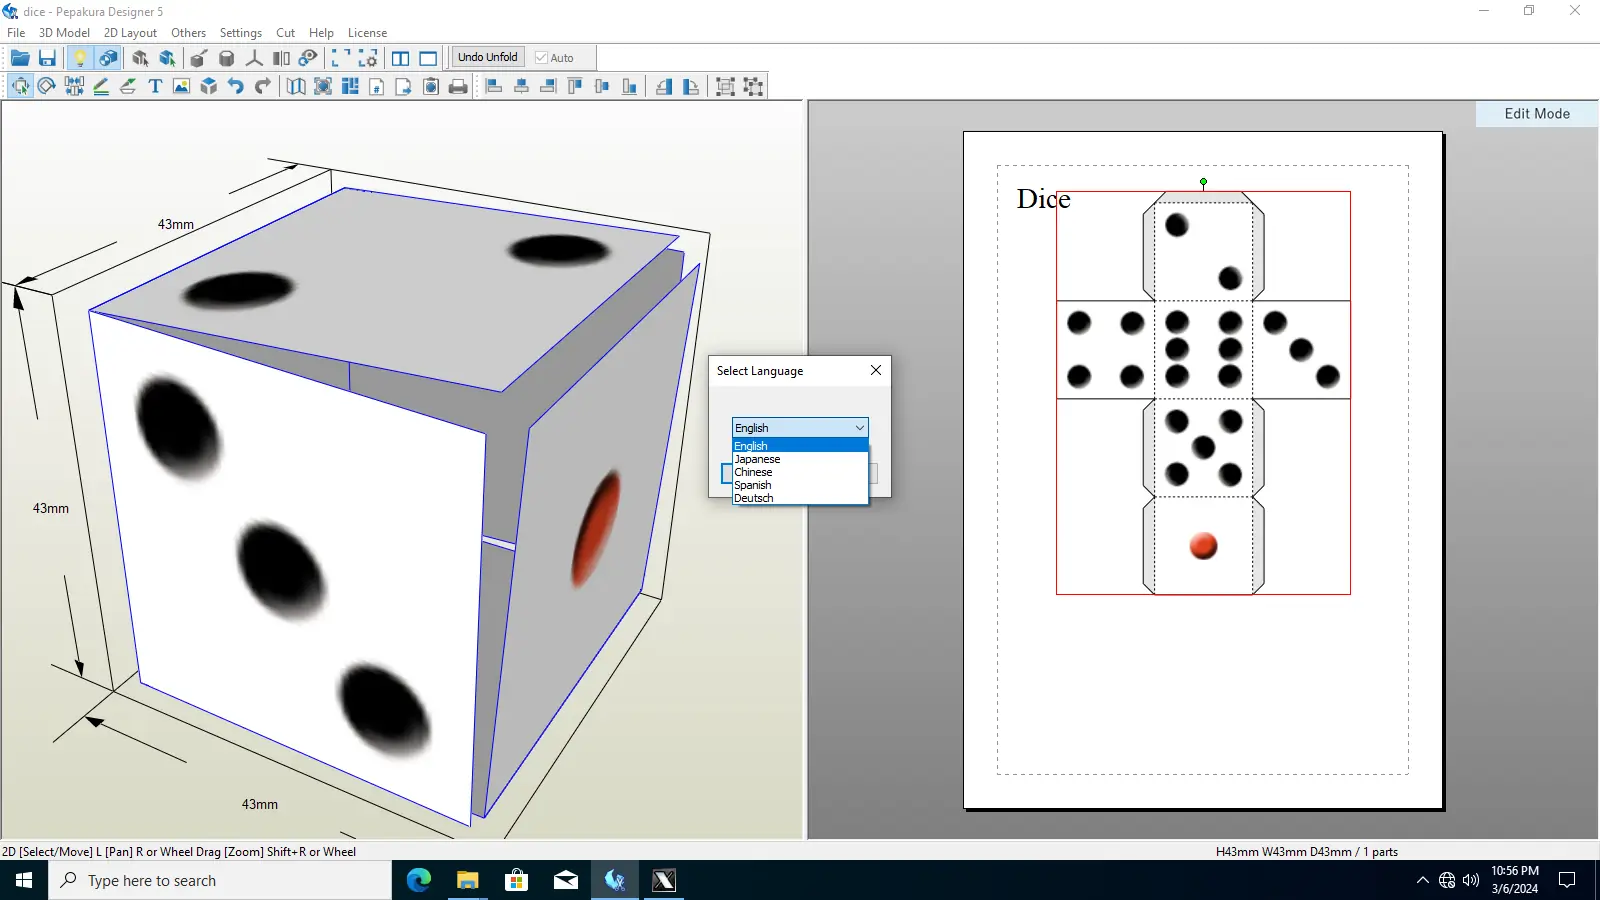Collapse the Select Language combo box

pyautogui.click(x=859, y=428)
